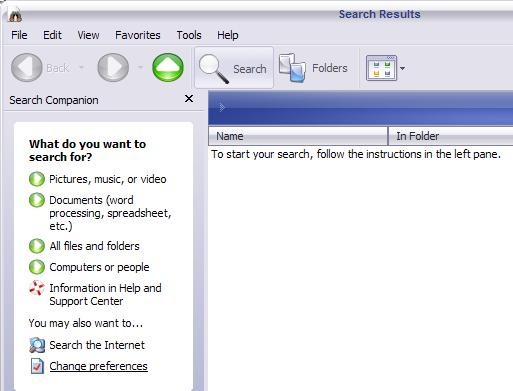Open the Back history dropdown arrow

click(x=81, y=68)
